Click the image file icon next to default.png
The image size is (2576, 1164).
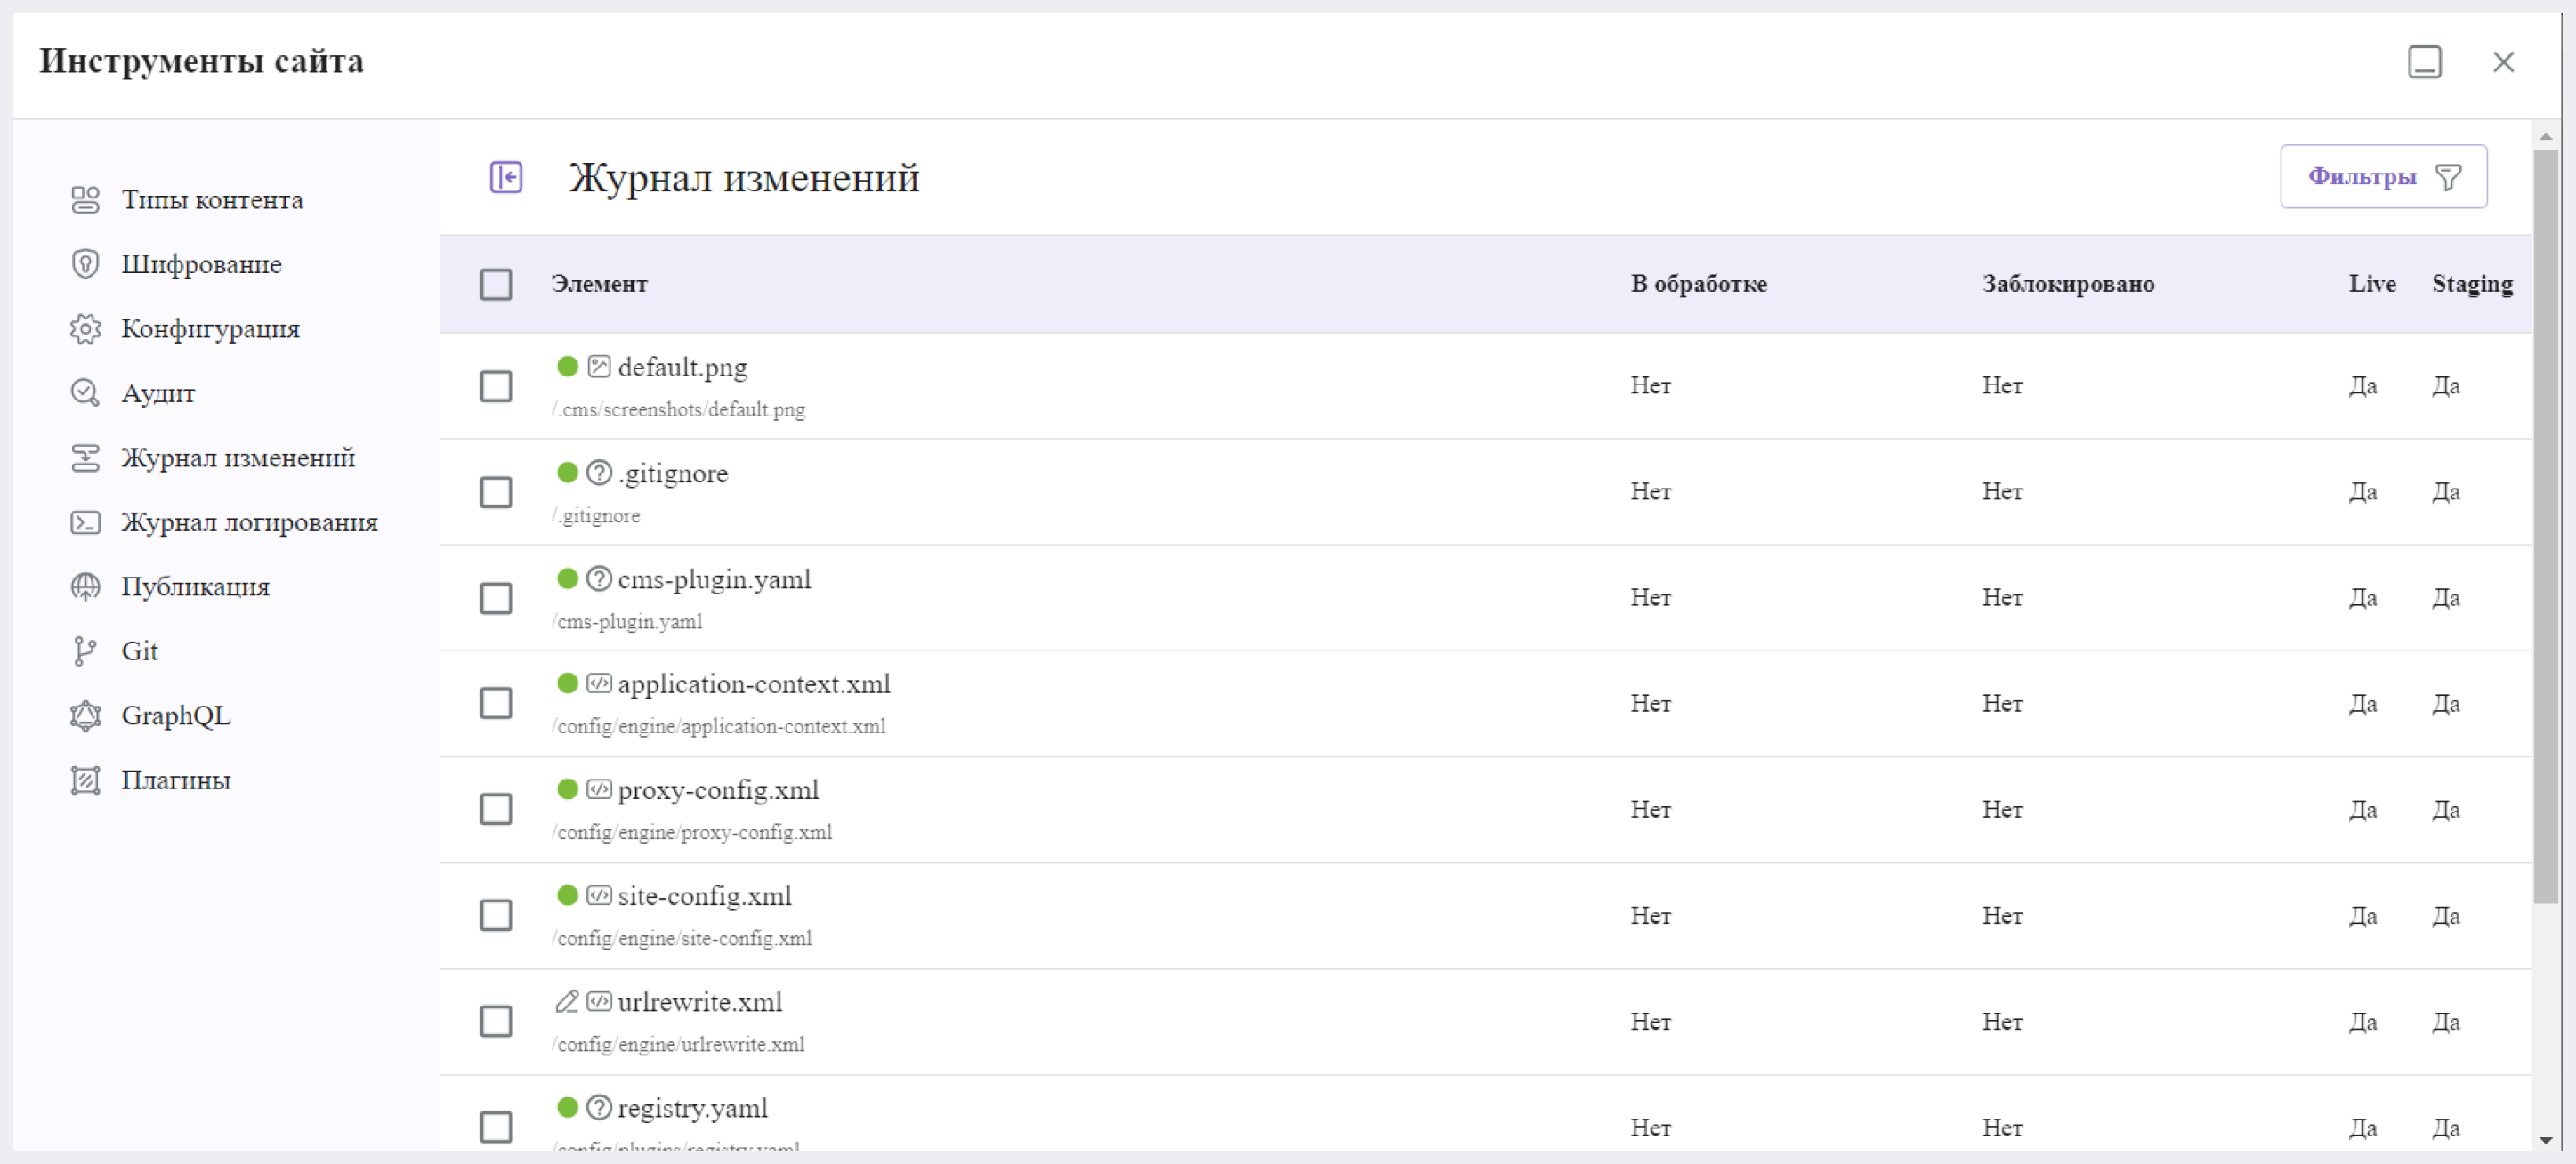tap(598, 366)
